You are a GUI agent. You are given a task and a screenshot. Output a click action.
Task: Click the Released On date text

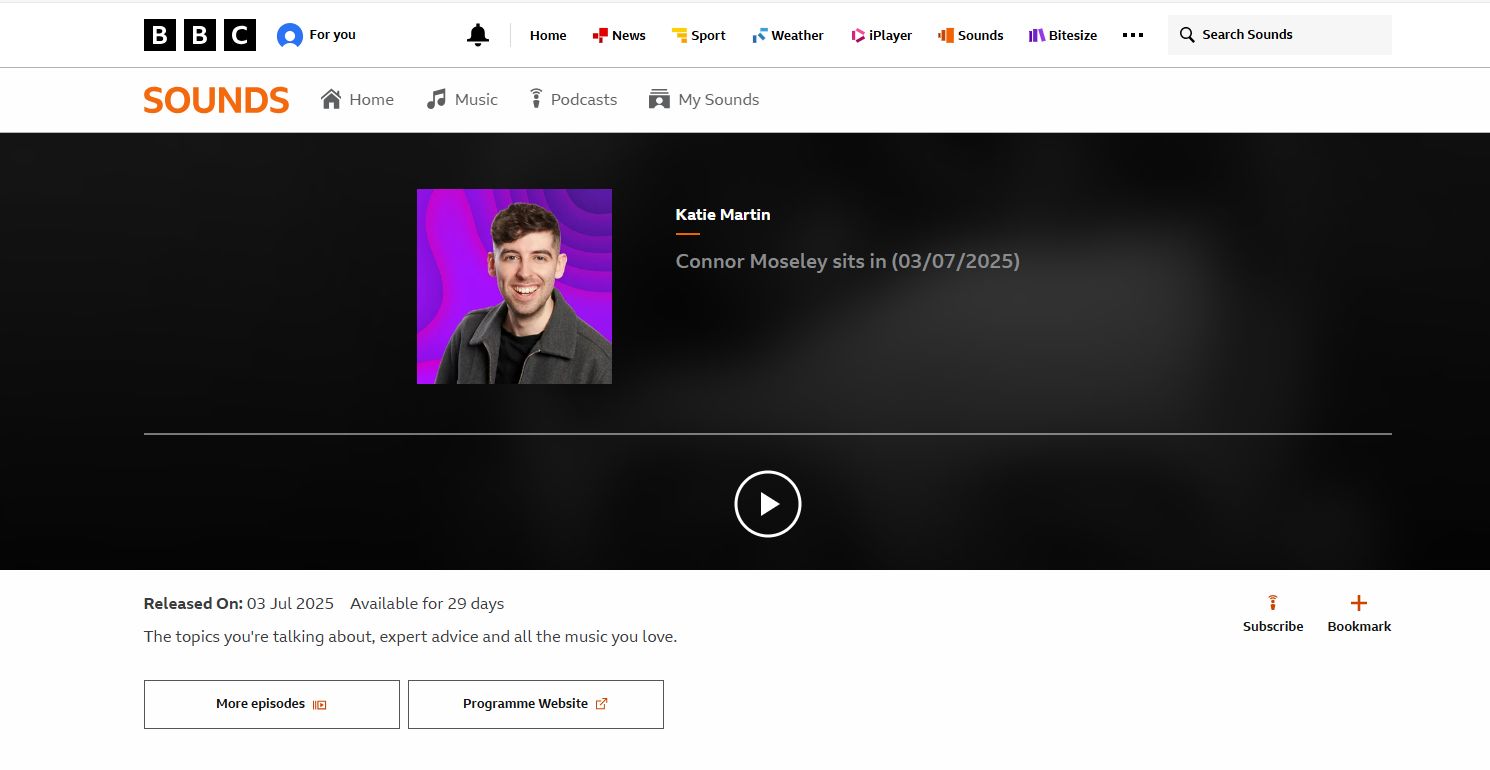pos(239,603)
